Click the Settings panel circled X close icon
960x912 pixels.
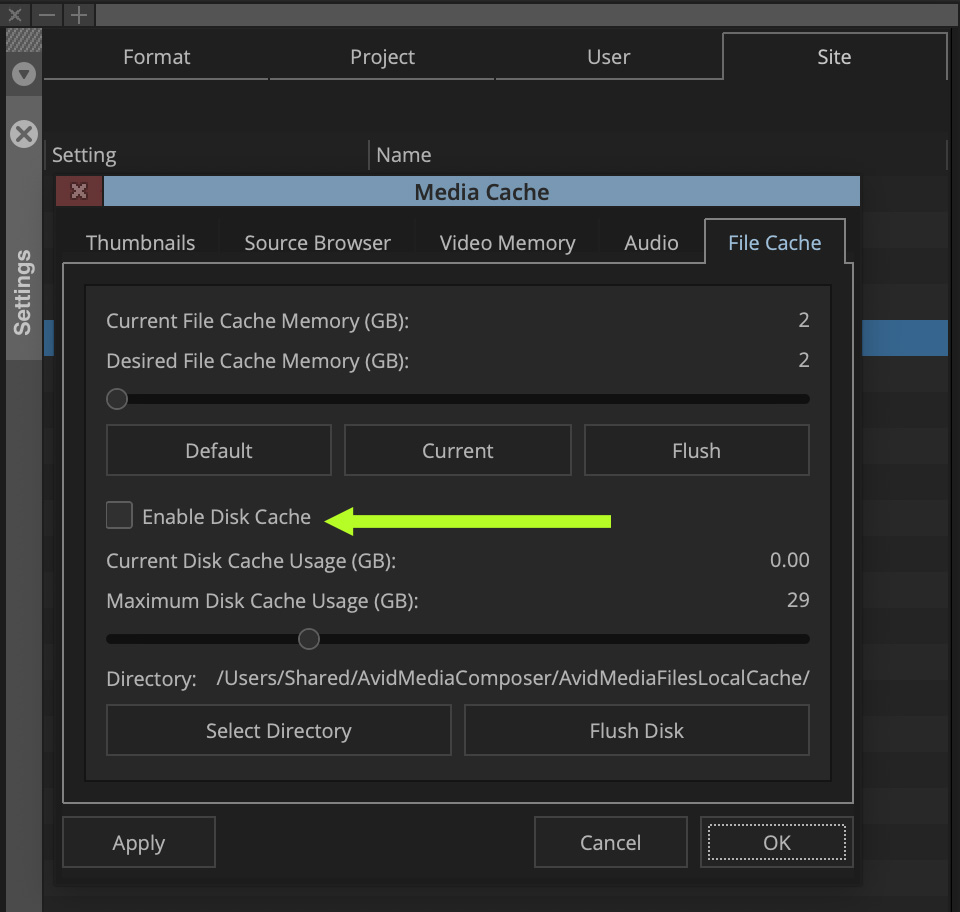[24, 134]
